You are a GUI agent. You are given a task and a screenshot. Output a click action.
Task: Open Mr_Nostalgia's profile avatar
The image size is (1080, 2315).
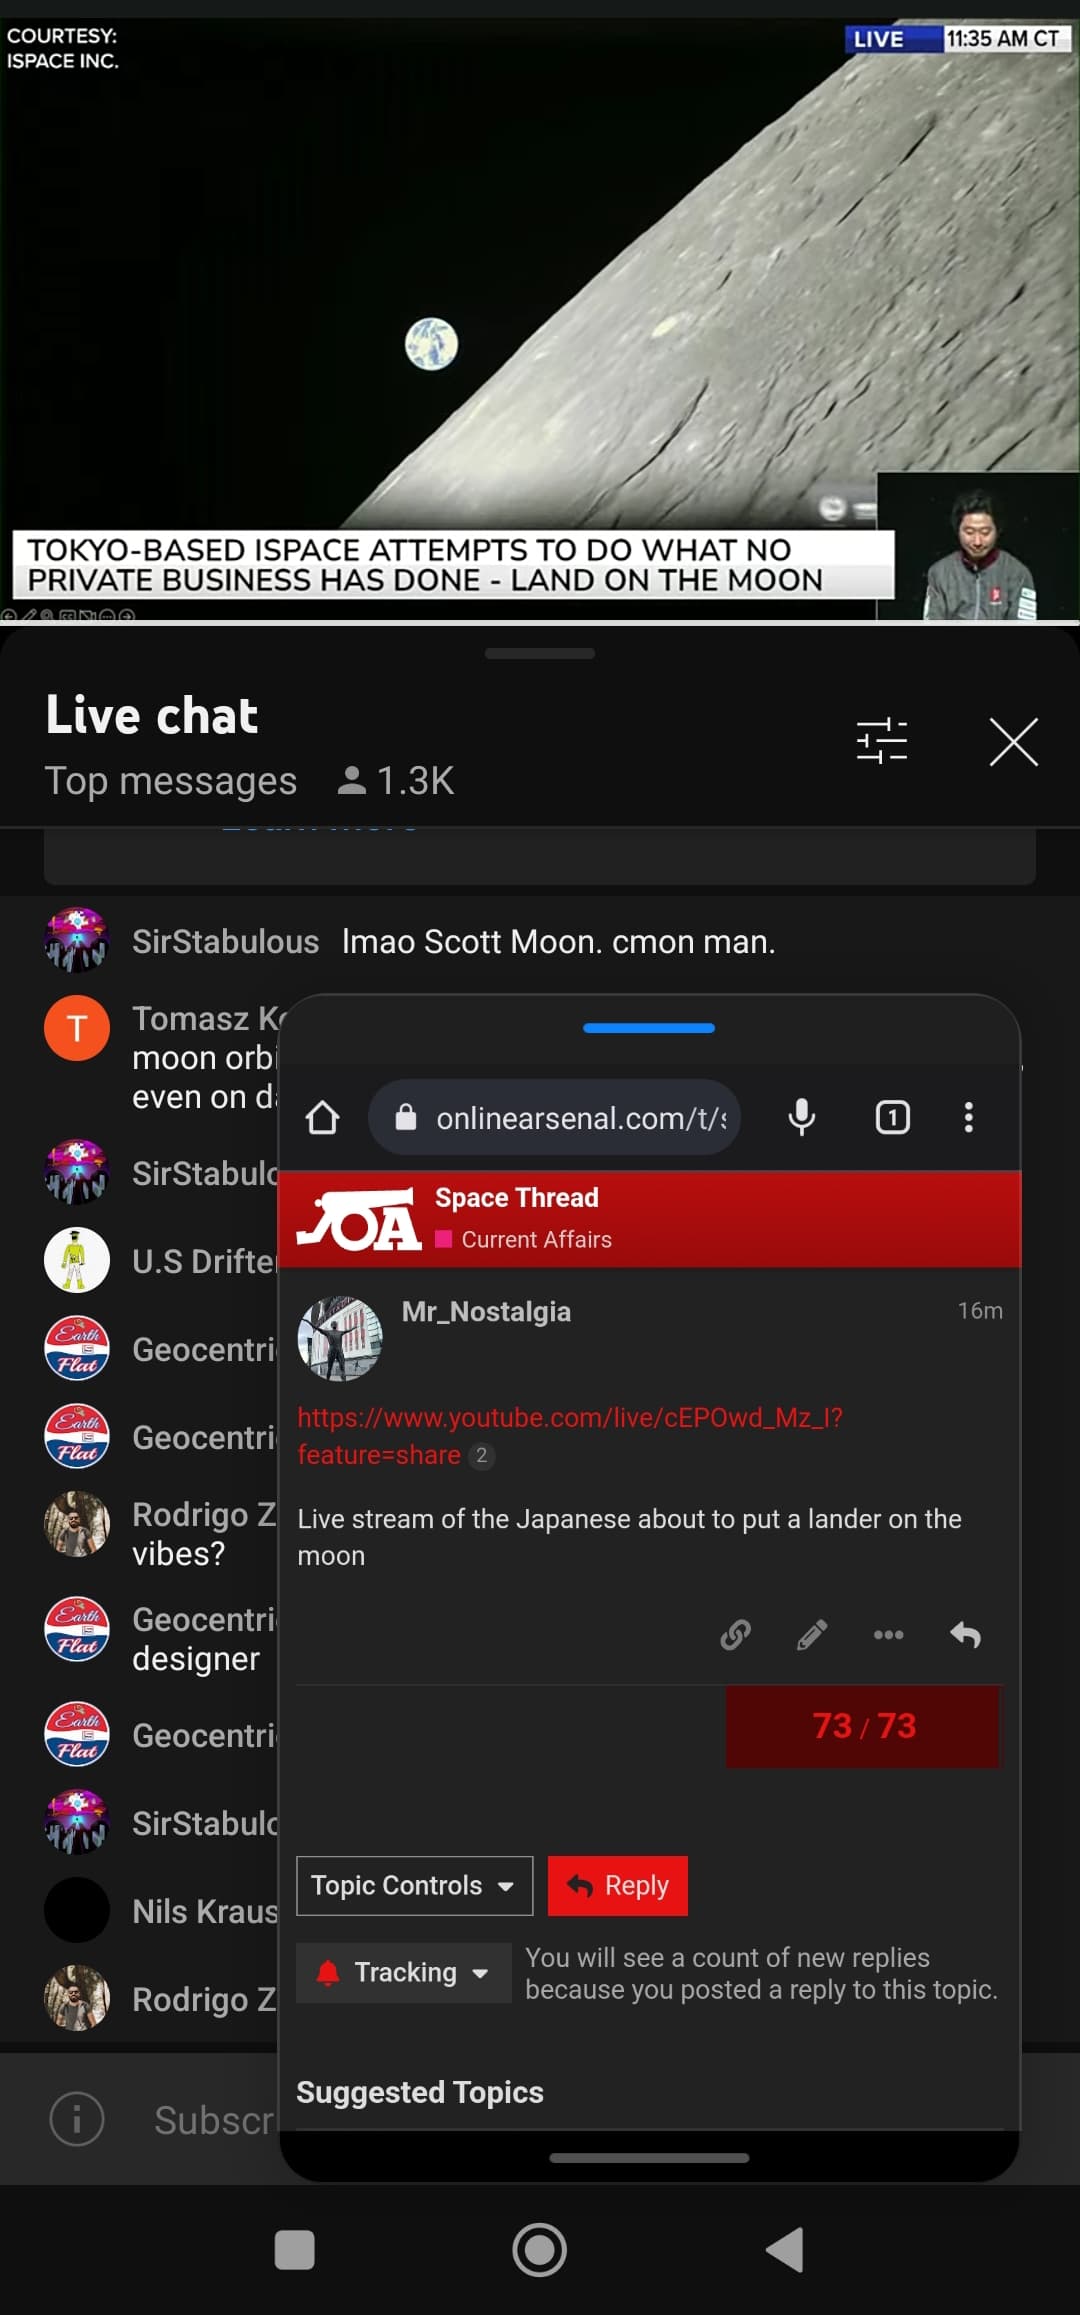pyautogui.click(x=340, y=1338)
